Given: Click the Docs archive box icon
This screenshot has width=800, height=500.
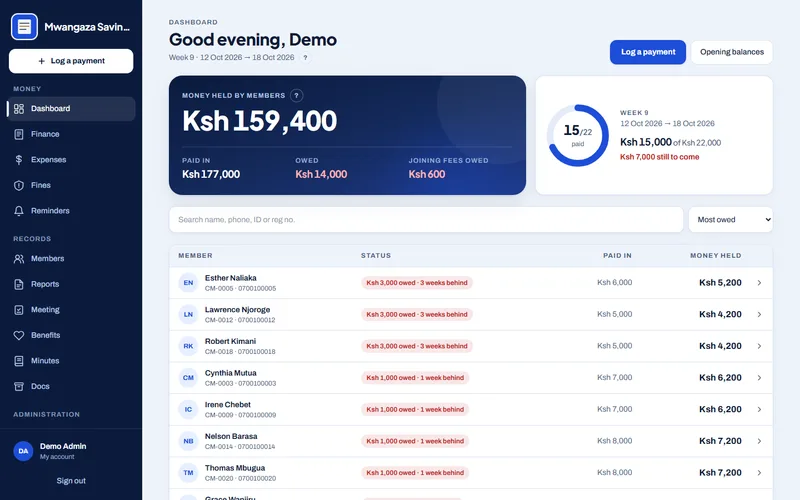Looking at the screenshot, I should pyautogui.click(x=19, y=386).
